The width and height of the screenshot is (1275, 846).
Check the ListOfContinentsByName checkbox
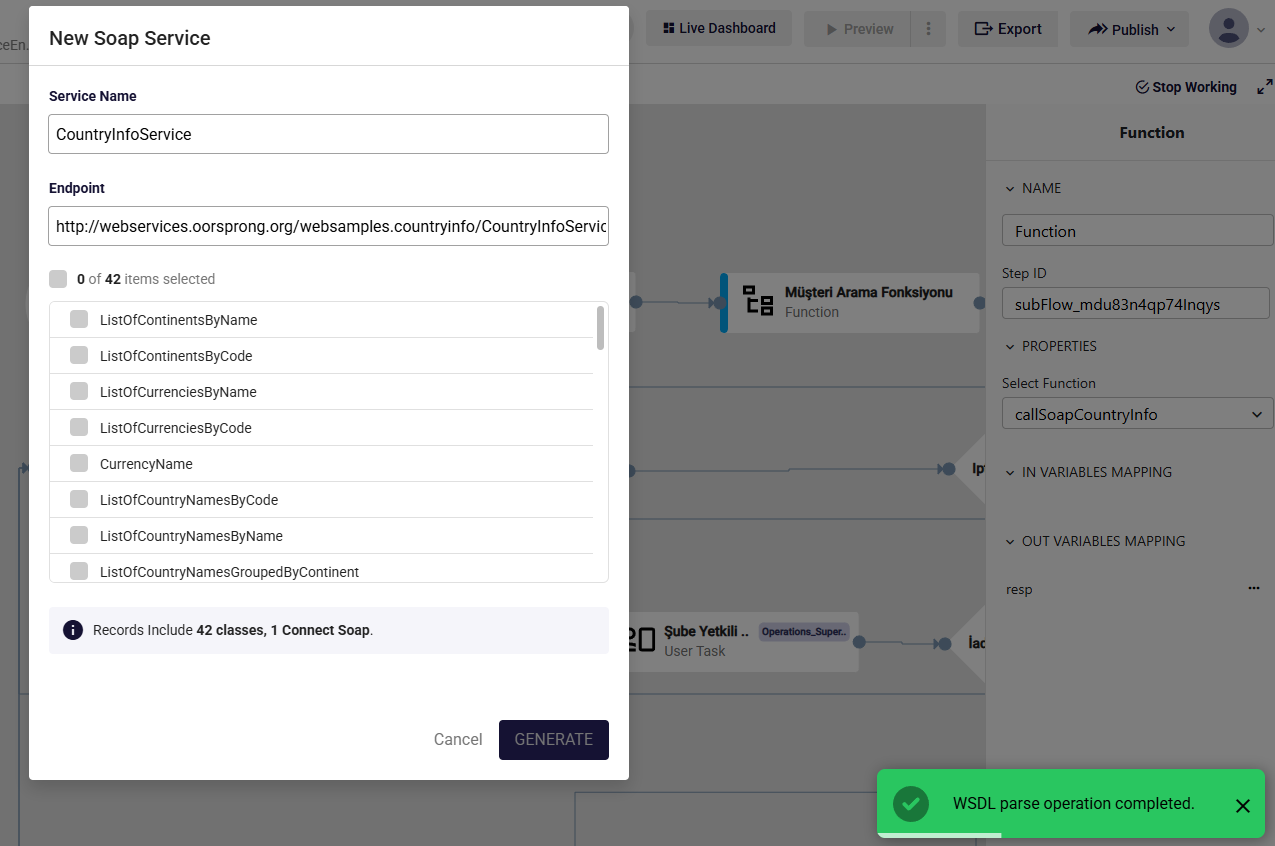[79, 319]
